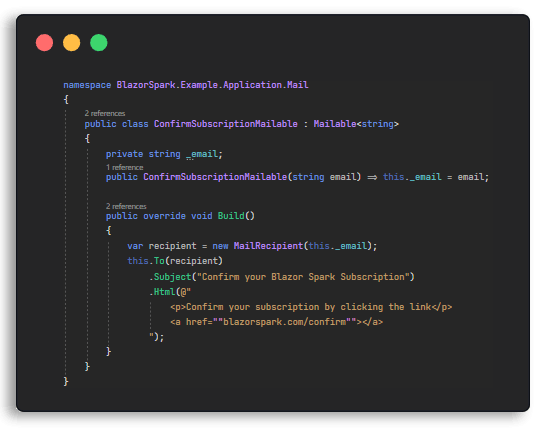Open the '2 references' lens above the class
Image resolution: width=547 pixels, height=430 pixels.
pyautogui.click(x=105, y=113)
